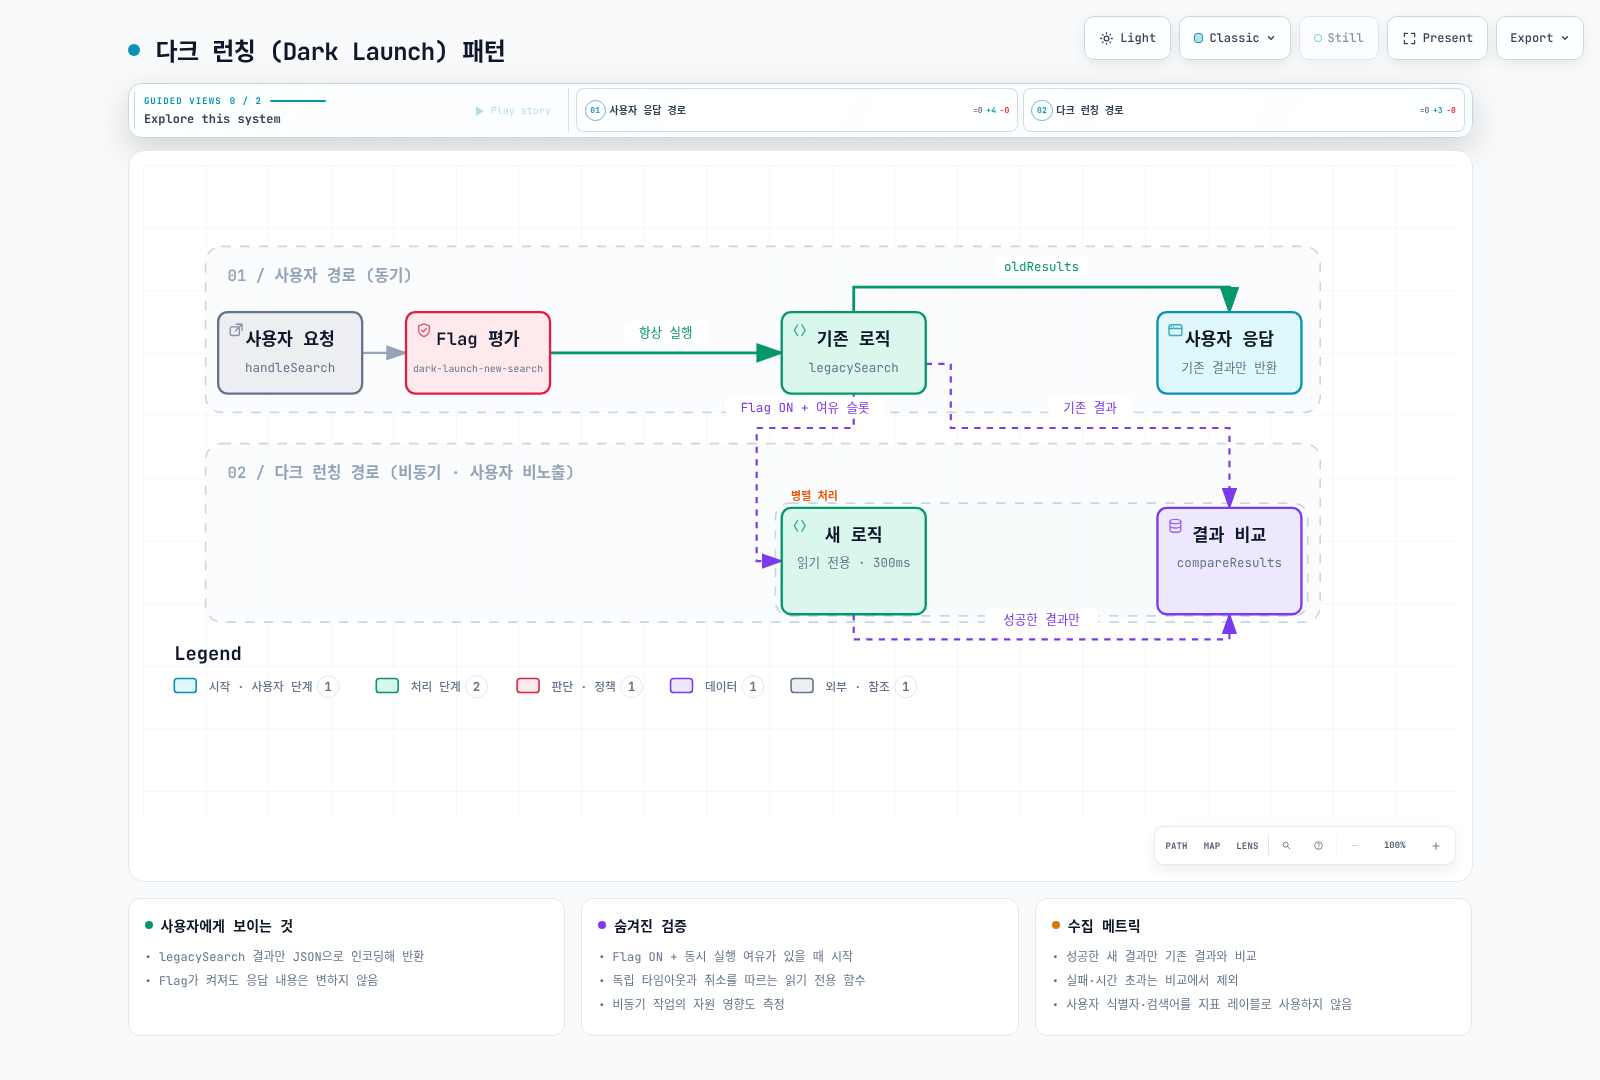Click the window icon on 사용자 응답
The height and width of the screenshot is (1080, 1600).
(1176, 330)
